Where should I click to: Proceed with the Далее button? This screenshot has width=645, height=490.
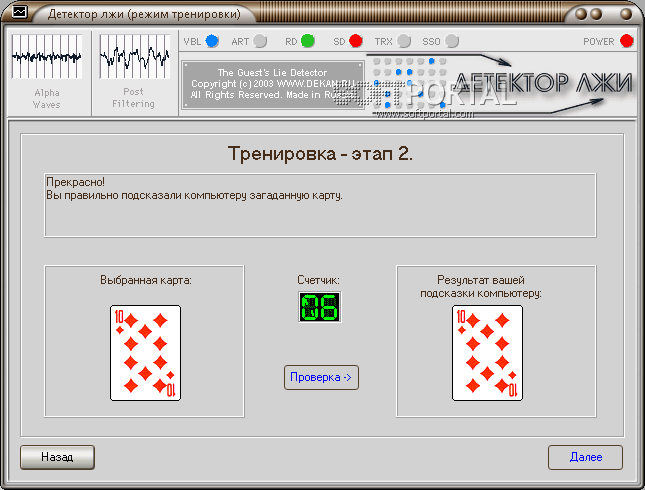pyautogui.click(x=585, y=457)
